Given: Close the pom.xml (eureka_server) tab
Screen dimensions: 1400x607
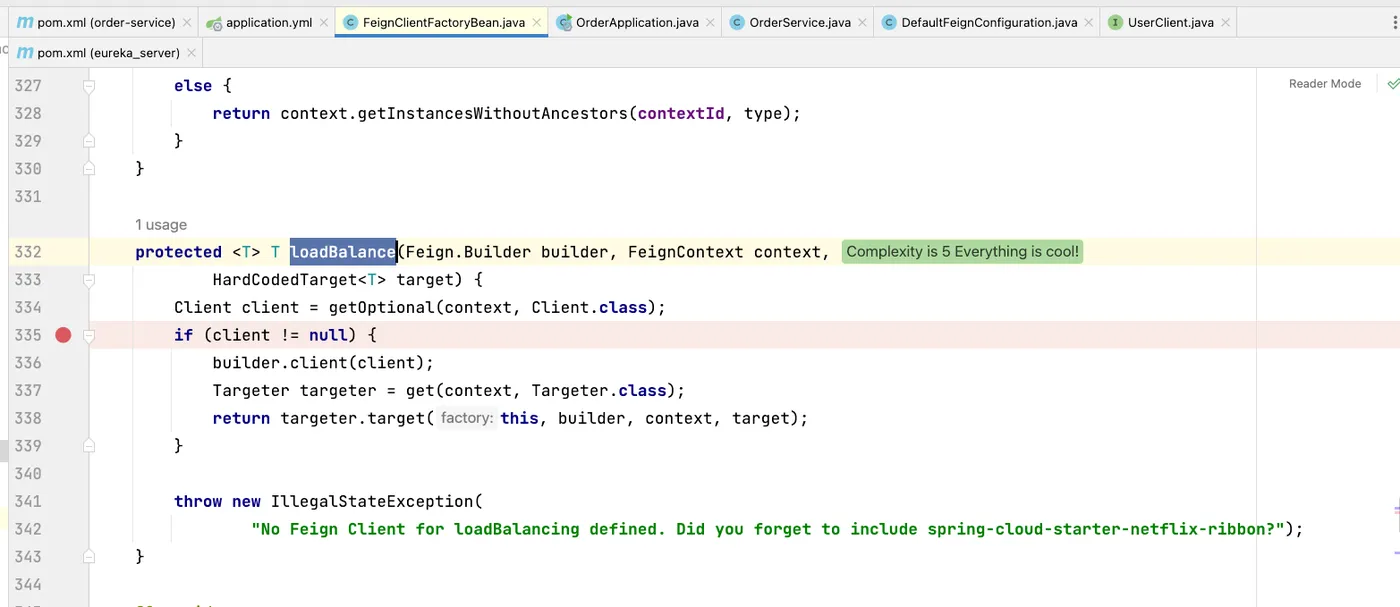Looking at the screenshot, I should [192, 54].
